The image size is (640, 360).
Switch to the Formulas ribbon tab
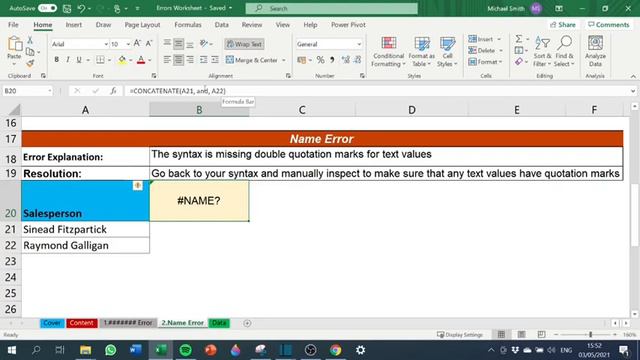coord(188,25)
